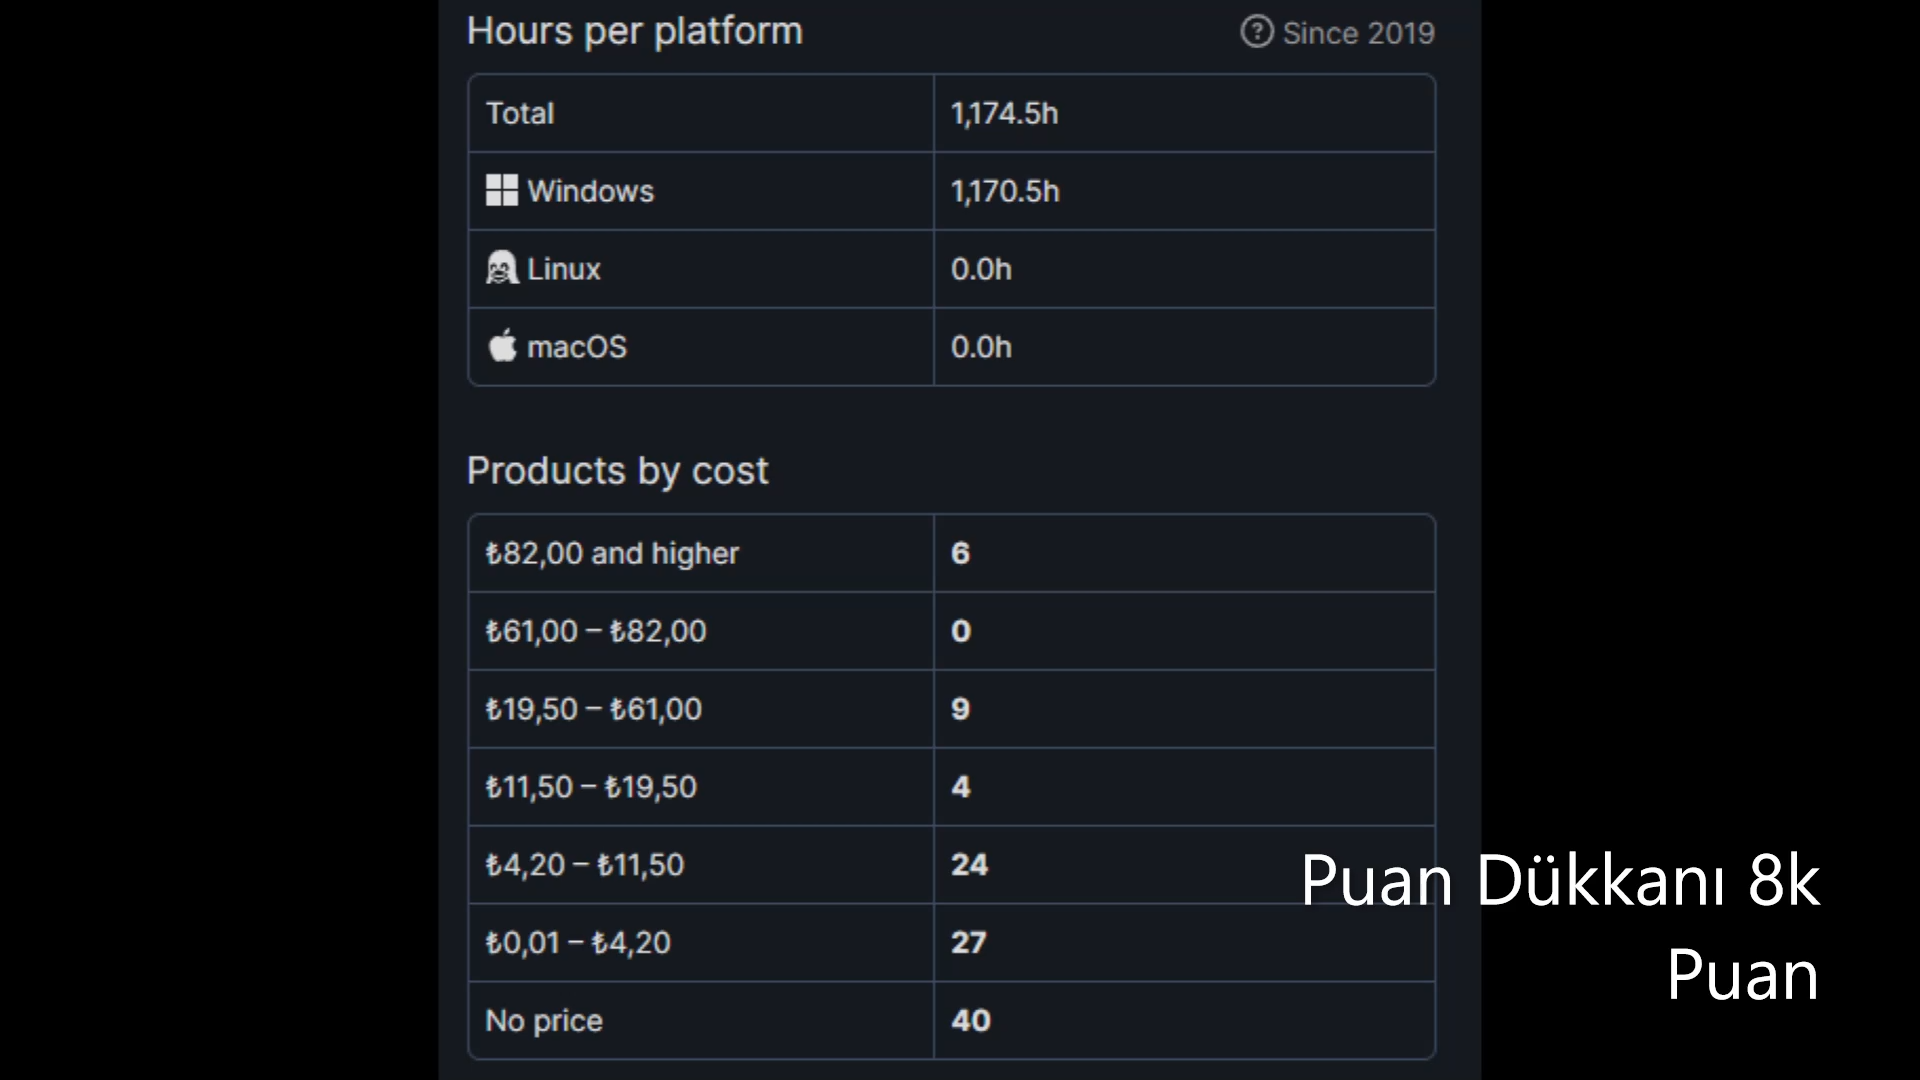Click the Since 2019 help question-mark icon
The height and width of the screenshot is (1080, 1920).
(x=1256, y=32)
